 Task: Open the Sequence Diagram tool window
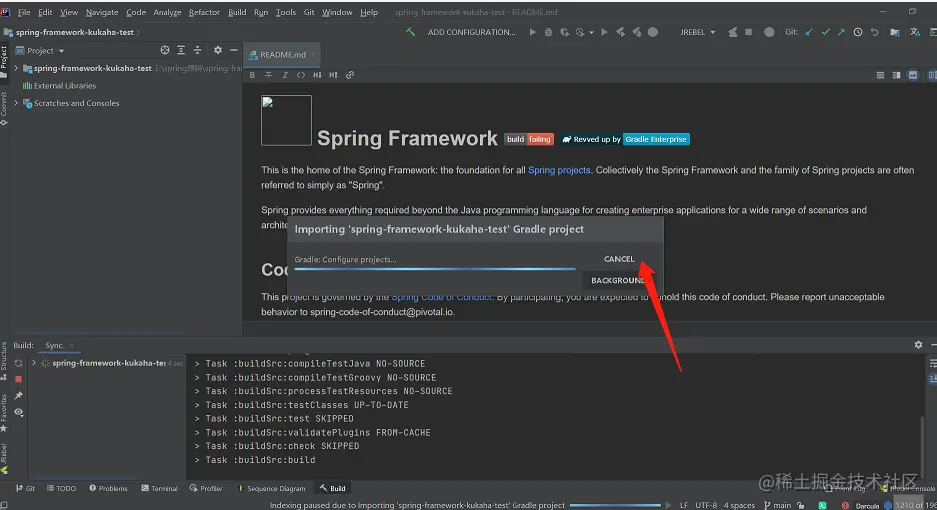coord(272,488)
